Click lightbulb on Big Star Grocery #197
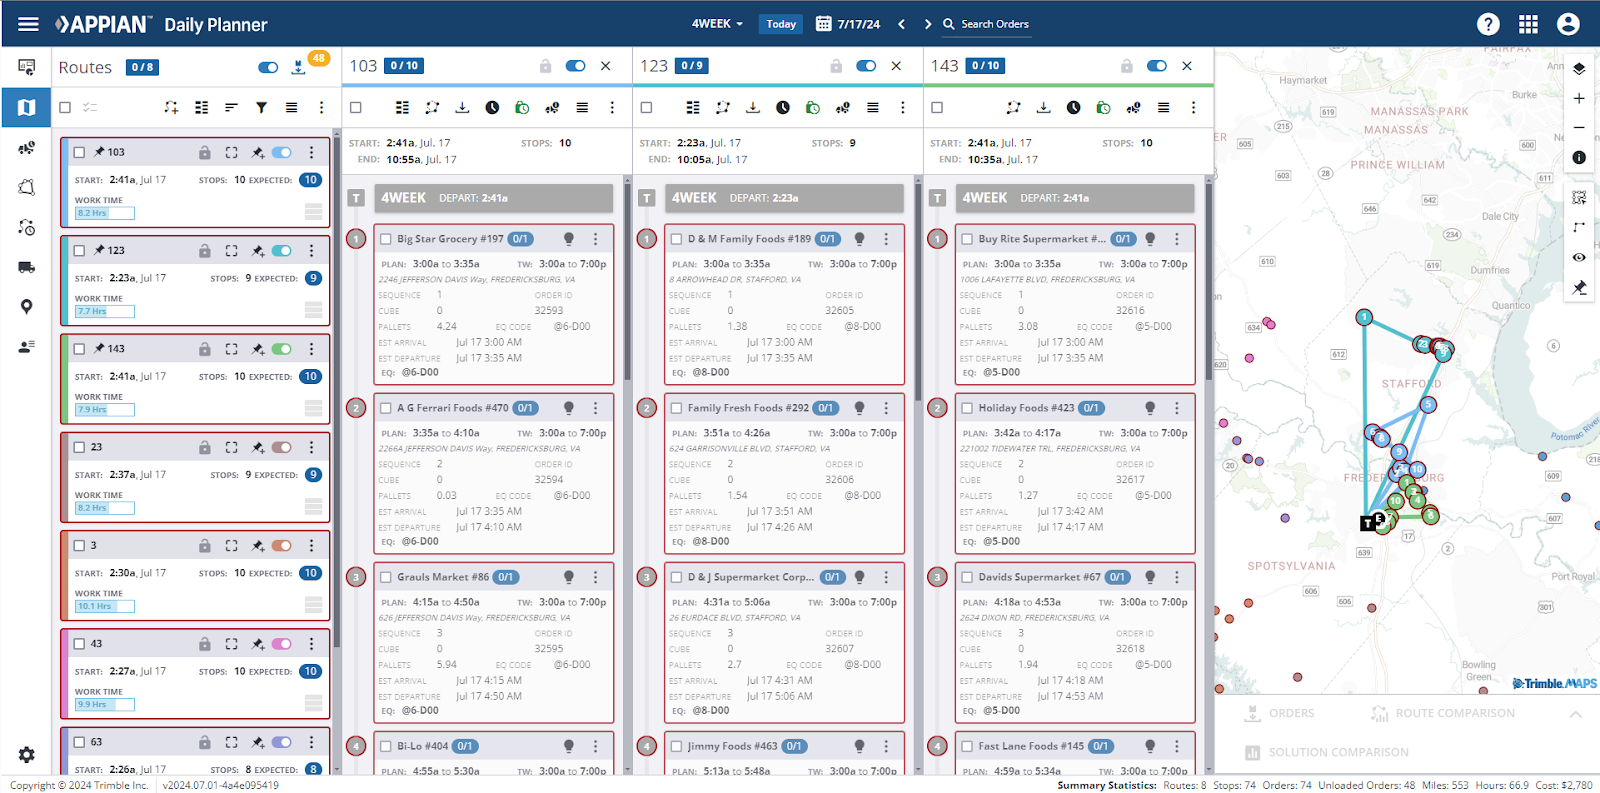Image resolution: width=1600 pixels, height=793 pixels. click(x=568, y=239)
